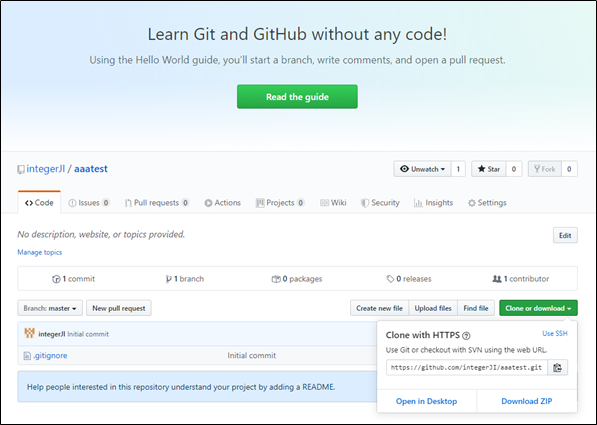The width and height of the screenshot is (597, 425).
Task: Click the tag icon beside 0 releases
Action: (390, 279)
